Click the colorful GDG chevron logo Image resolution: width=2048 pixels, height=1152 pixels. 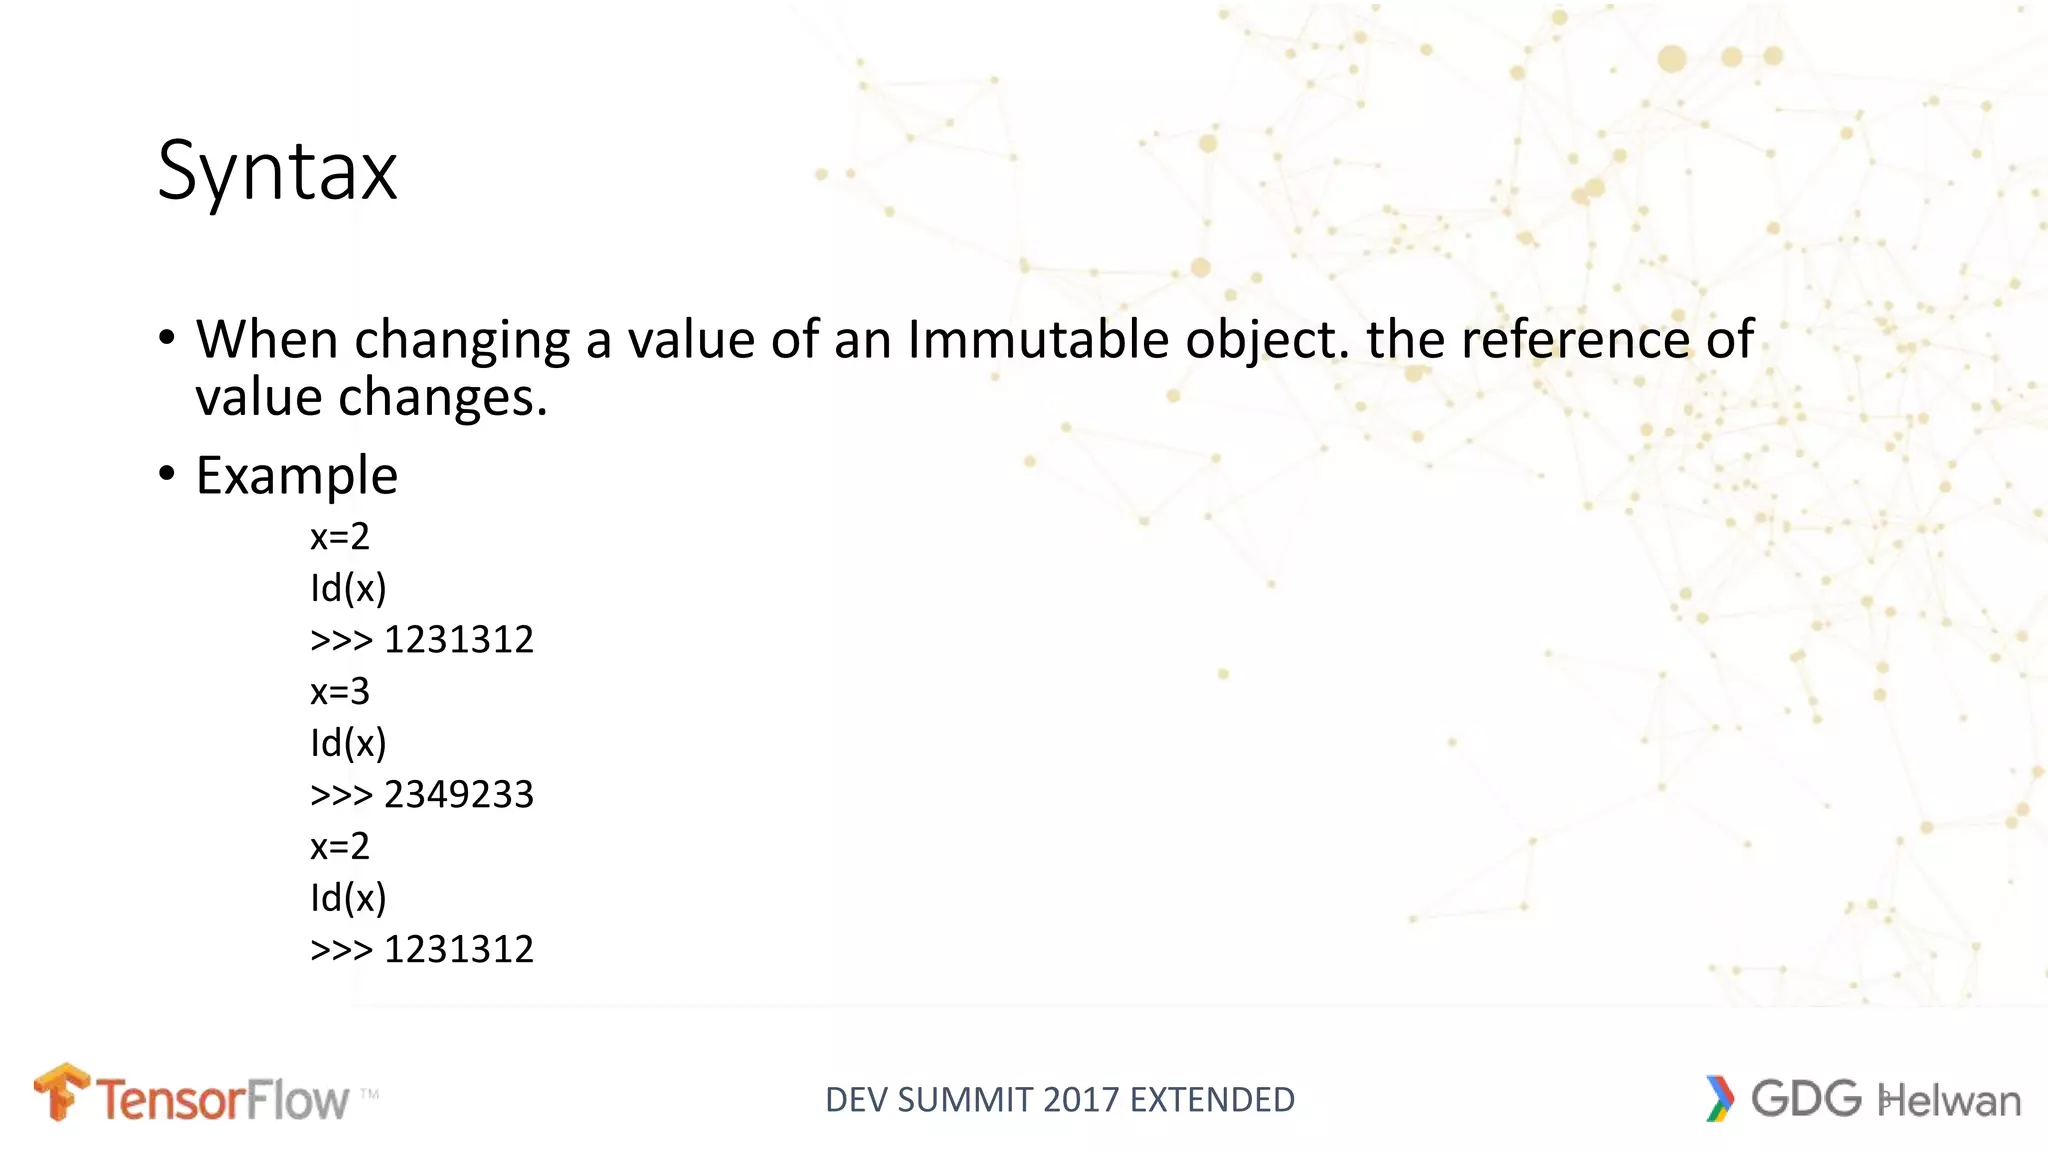pyautogui.click(x=1719, y=1098)
